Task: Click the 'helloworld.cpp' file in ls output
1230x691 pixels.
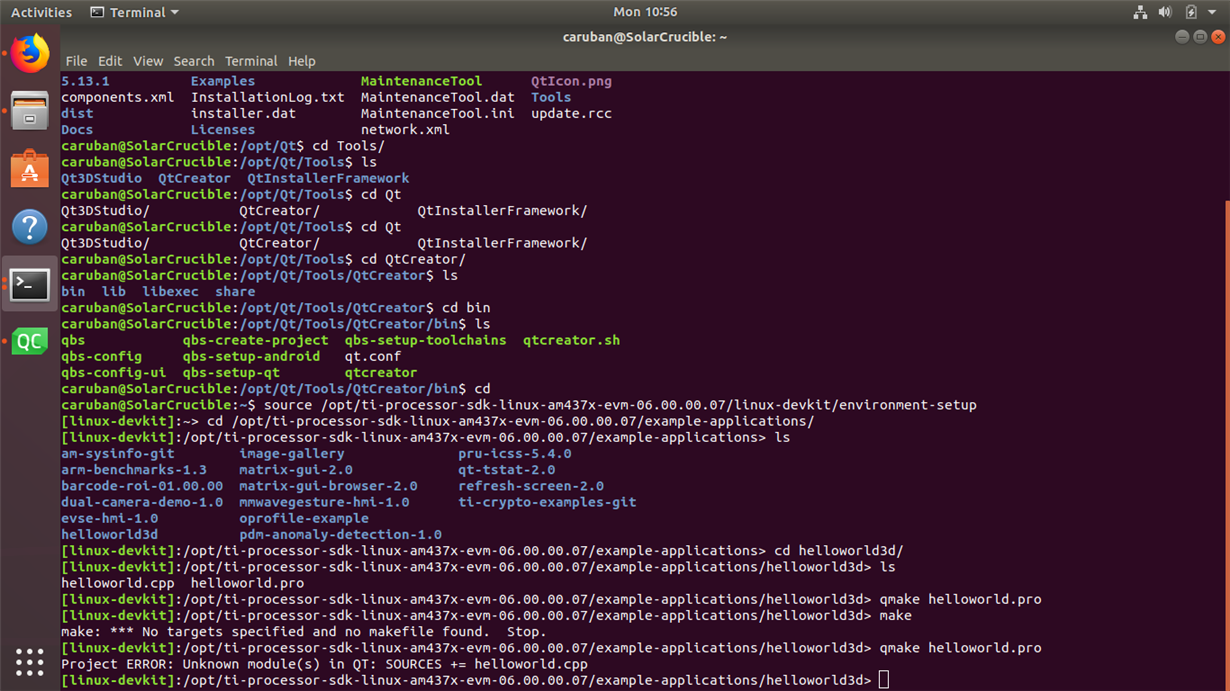Action: pos(118,583)
